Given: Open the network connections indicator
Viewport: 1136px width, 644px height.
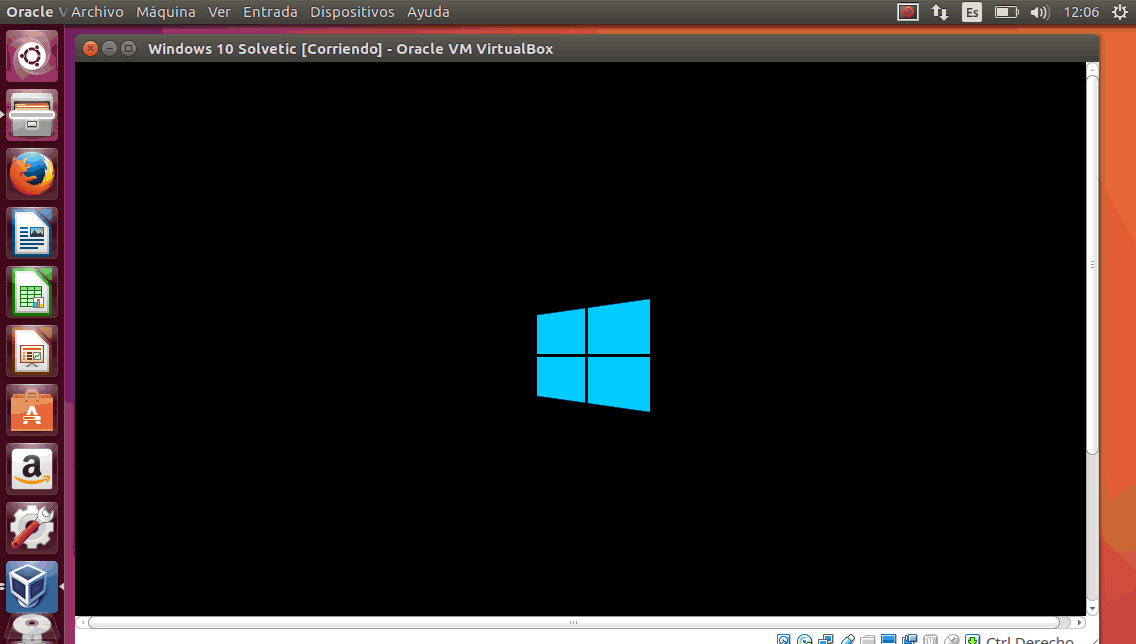Looking at the screenshot, I should click(x=940, y=12).
